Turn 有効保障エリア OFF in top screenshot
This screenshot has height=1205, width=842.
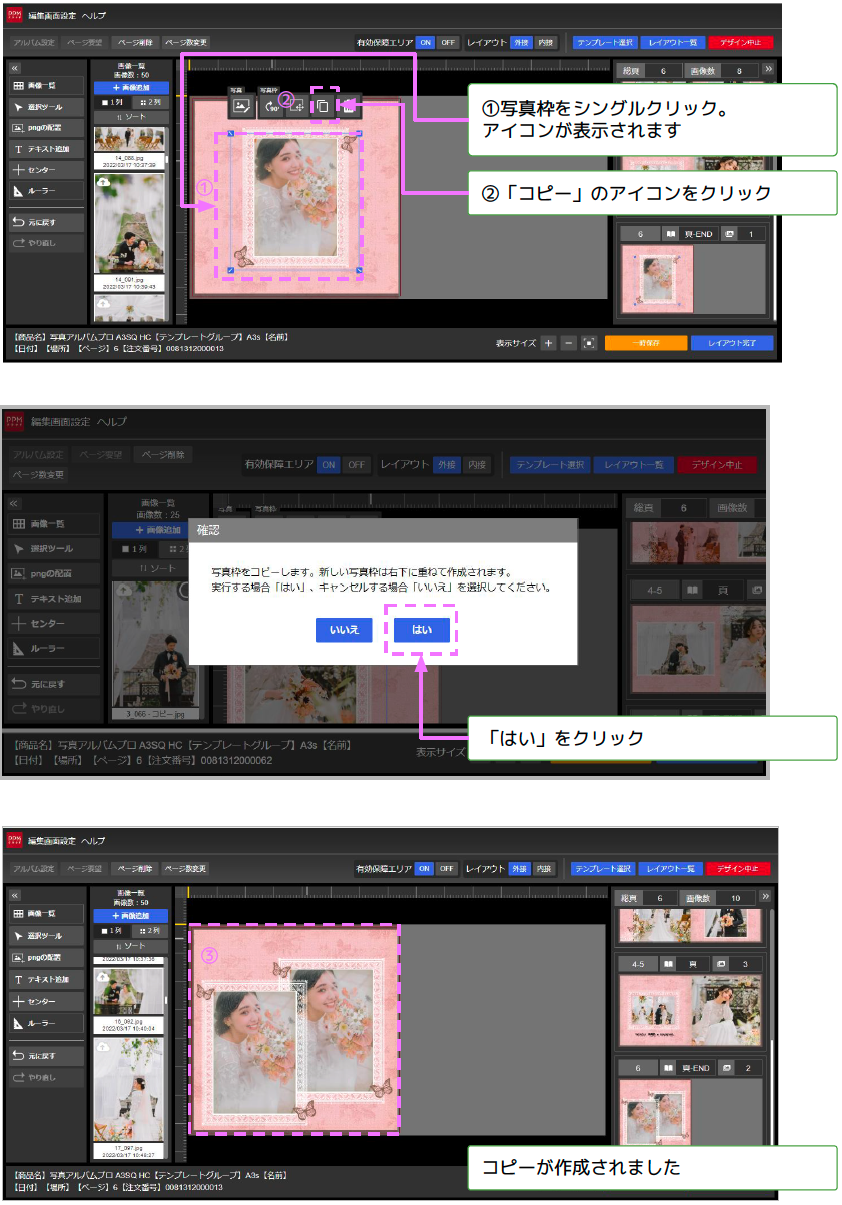click(448, 43)
